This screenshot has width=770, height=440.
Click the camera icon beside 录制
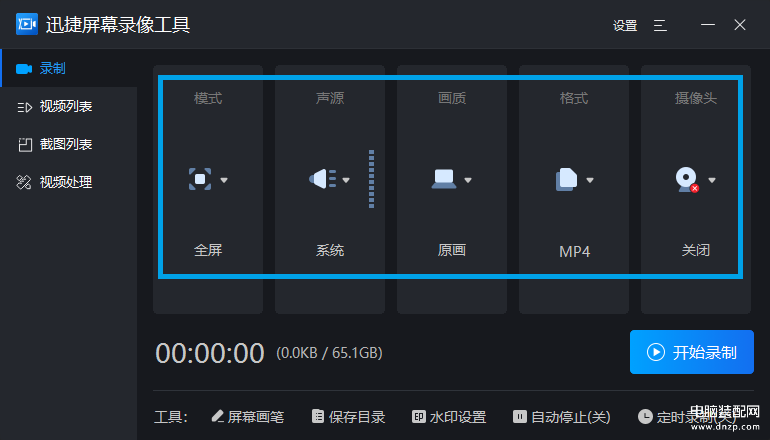[x=24, y=69]
